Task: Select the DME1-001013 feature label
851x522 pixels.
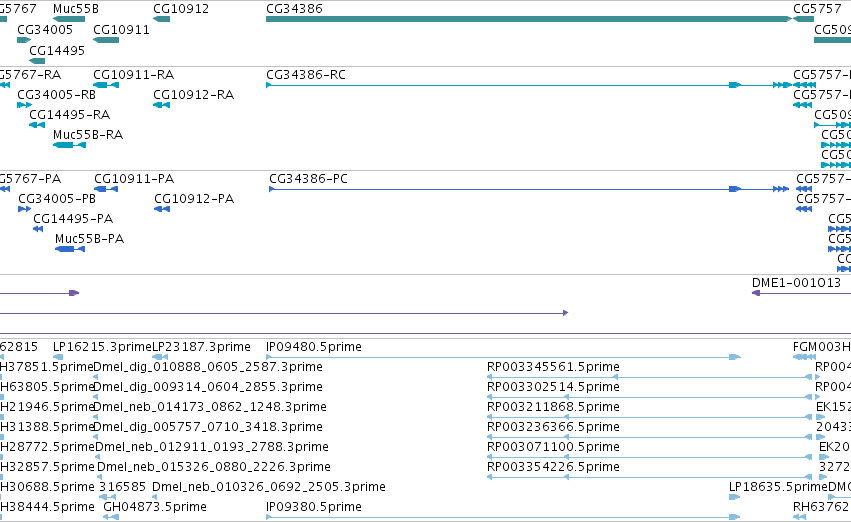Action: [x=796, y=283]
